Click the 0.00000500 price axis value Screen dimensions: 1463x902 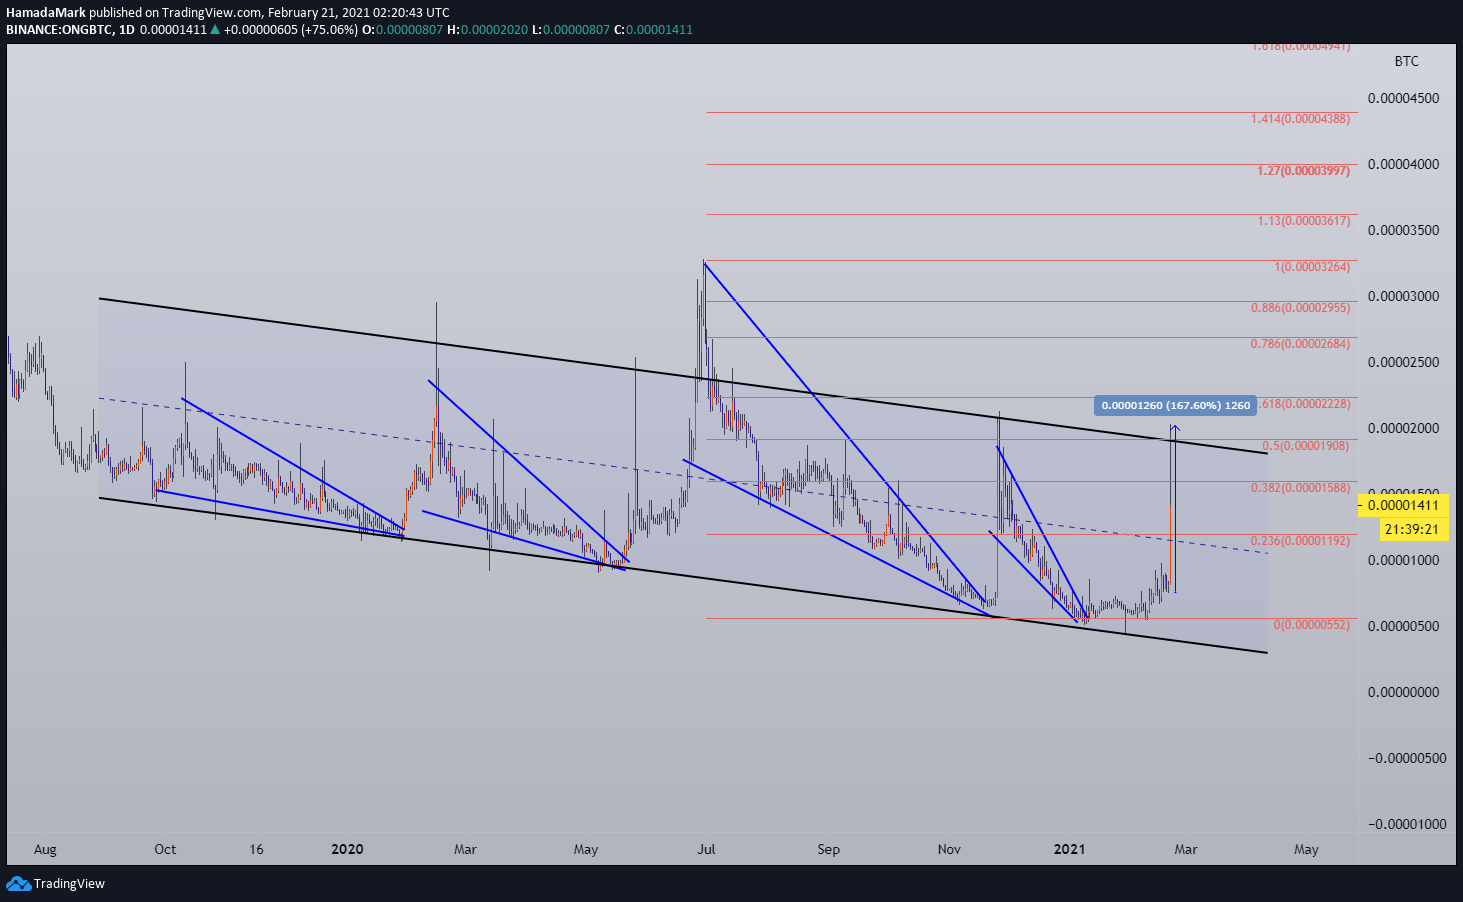click(1404, 626)
